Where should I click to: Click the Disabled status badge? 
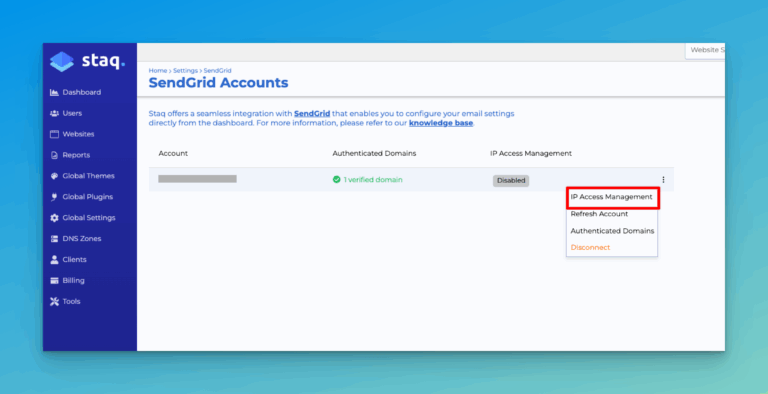pos(511,180)
